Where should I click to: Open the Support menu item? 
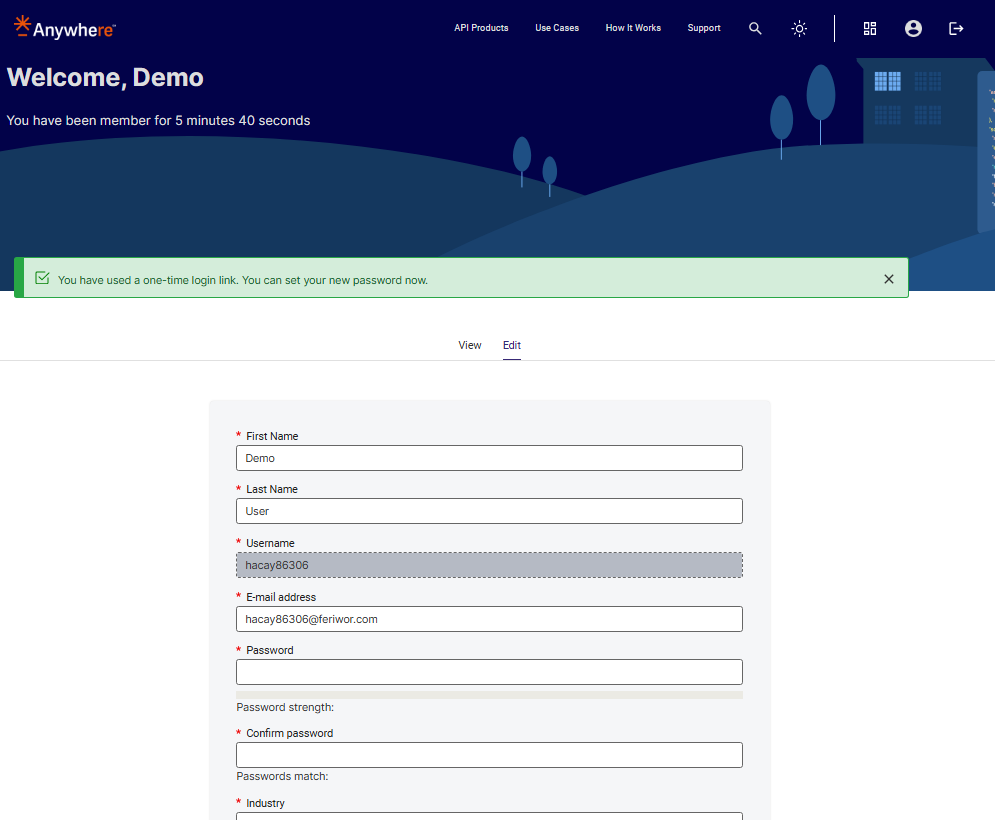(x=704, y=28)
